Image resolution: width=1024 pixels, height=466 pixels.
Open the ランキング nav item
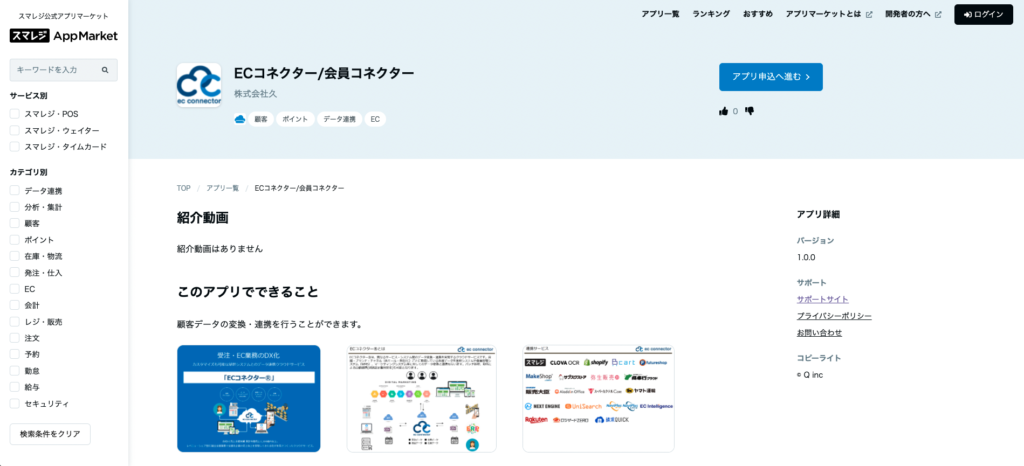pos(711,14)
